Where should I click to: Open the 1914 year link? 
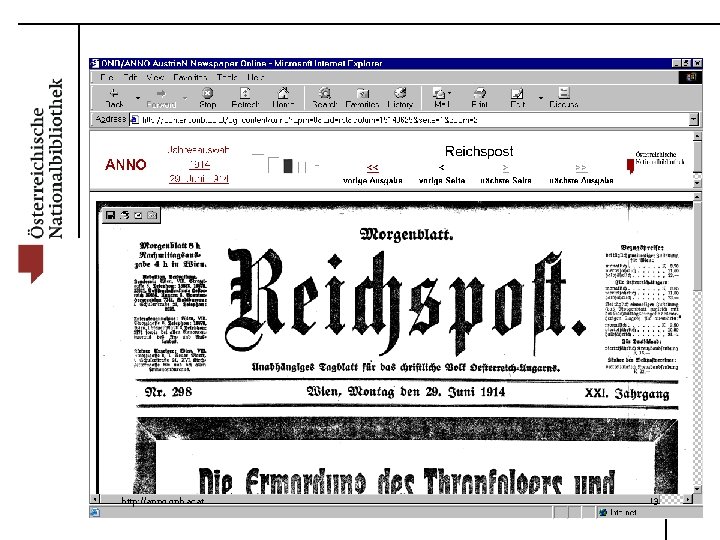pos(199,164)
